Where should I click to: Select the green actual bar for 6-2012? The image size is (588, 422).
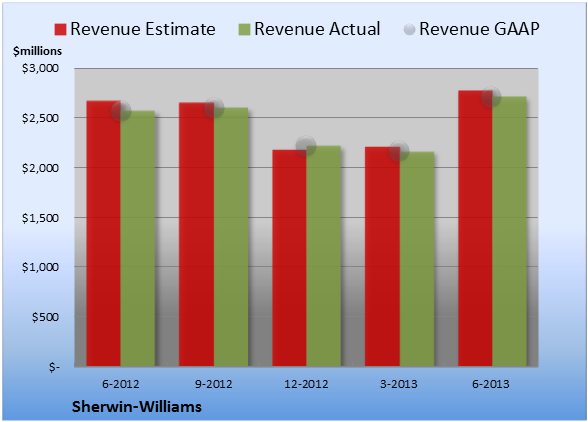138,239
